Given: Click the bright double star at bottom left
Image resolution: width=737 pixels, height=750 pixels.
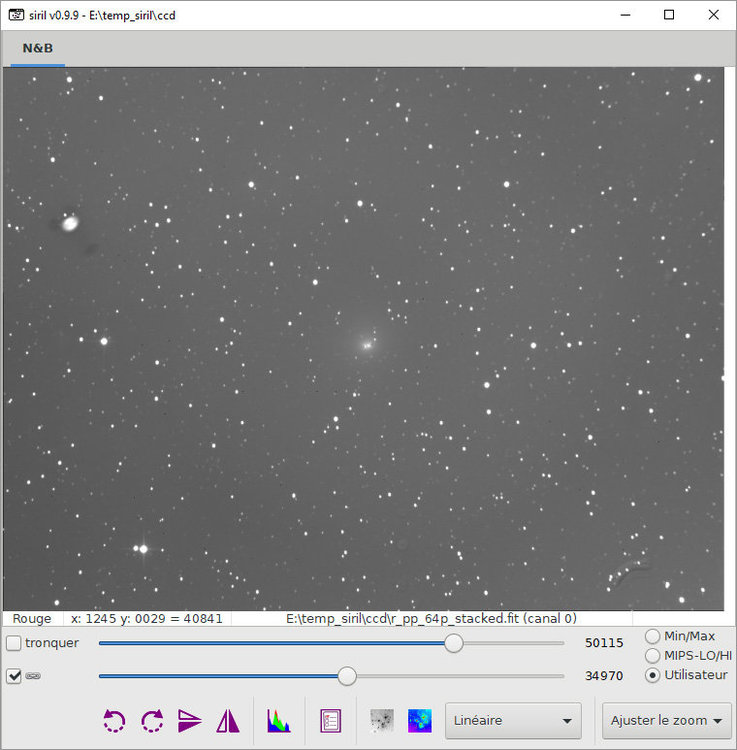Looking at the screenshot, I should pos(140,549).
